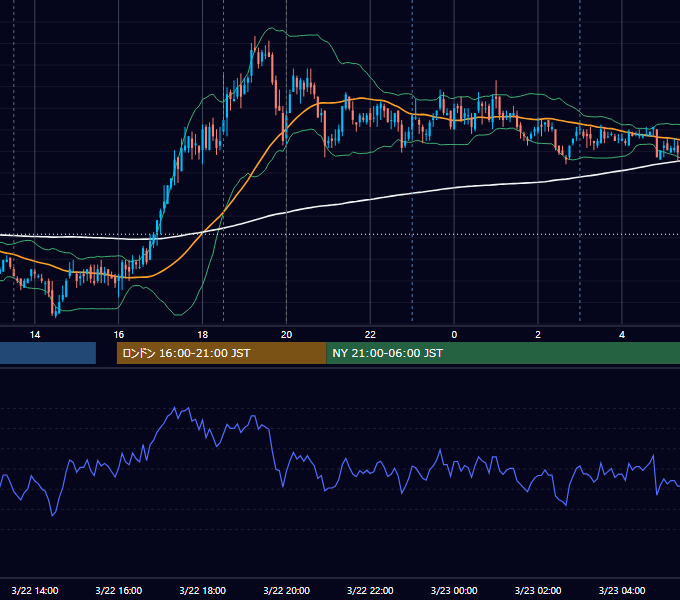
Task: Click the 3/22 14:00 date label
Action: pyautogui.click(x=35, y=590)
